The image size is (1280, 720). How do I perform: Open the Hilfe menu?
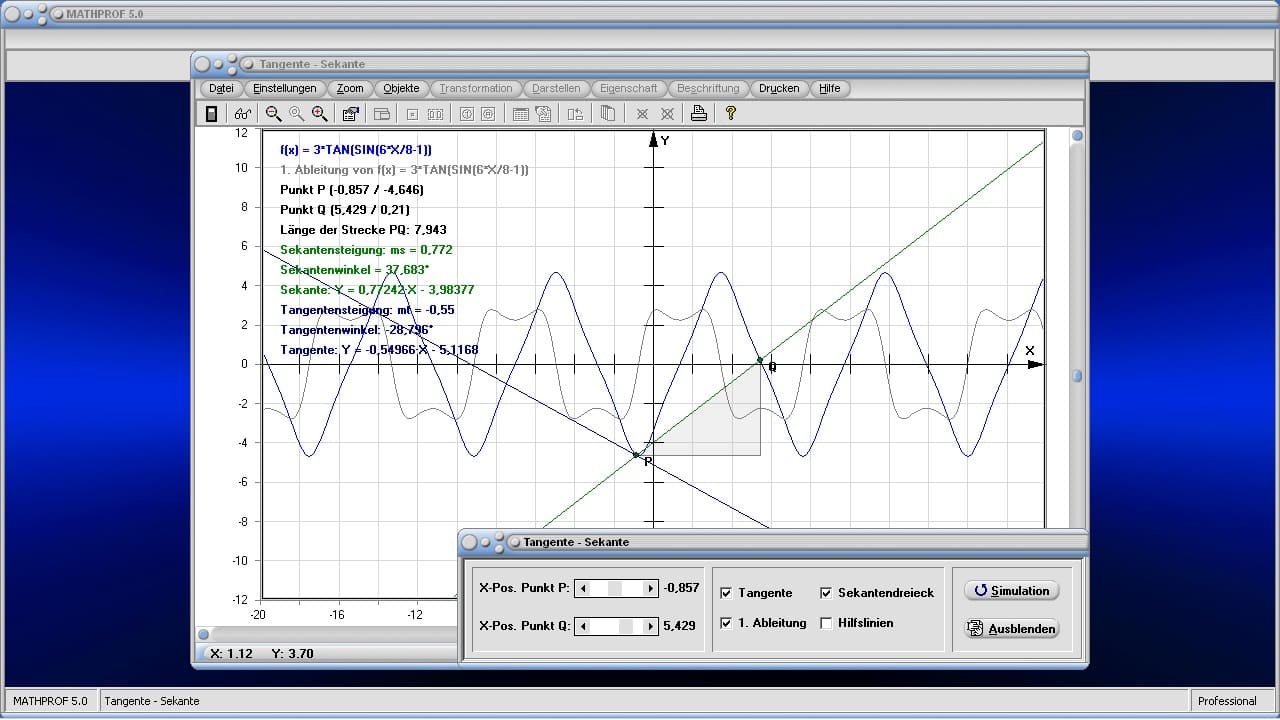(x=830, y=88)
